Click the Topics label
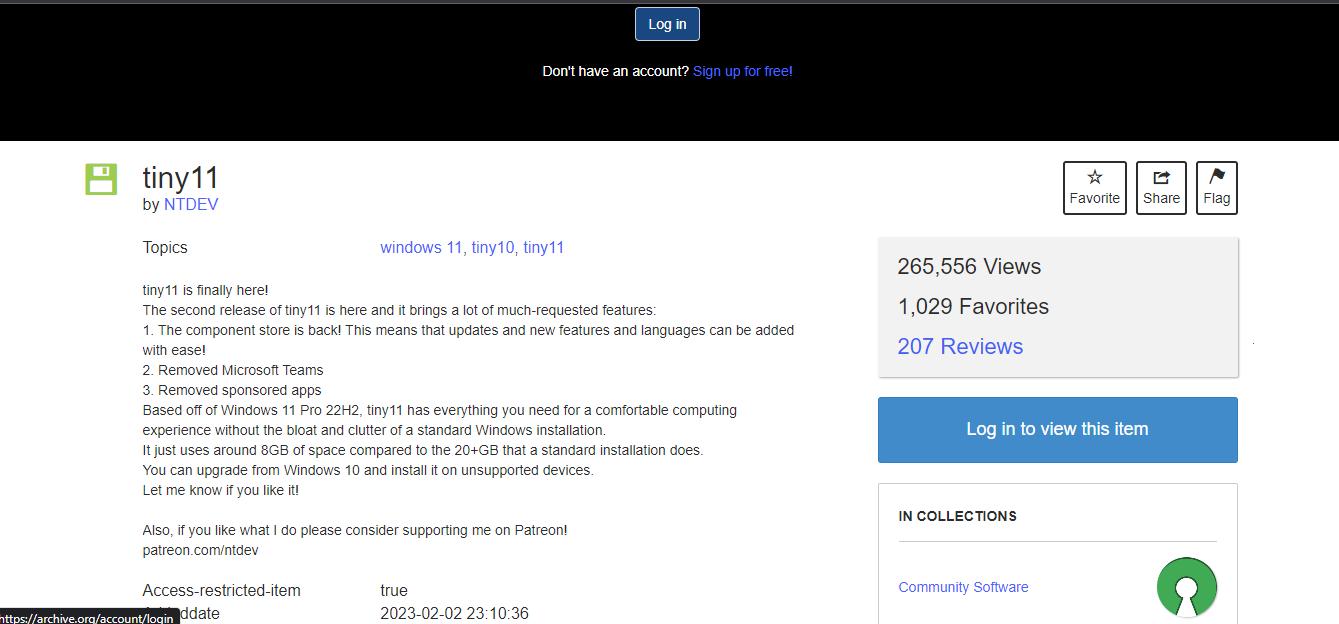Screen dimensions: 1339x624 [165, 247]
